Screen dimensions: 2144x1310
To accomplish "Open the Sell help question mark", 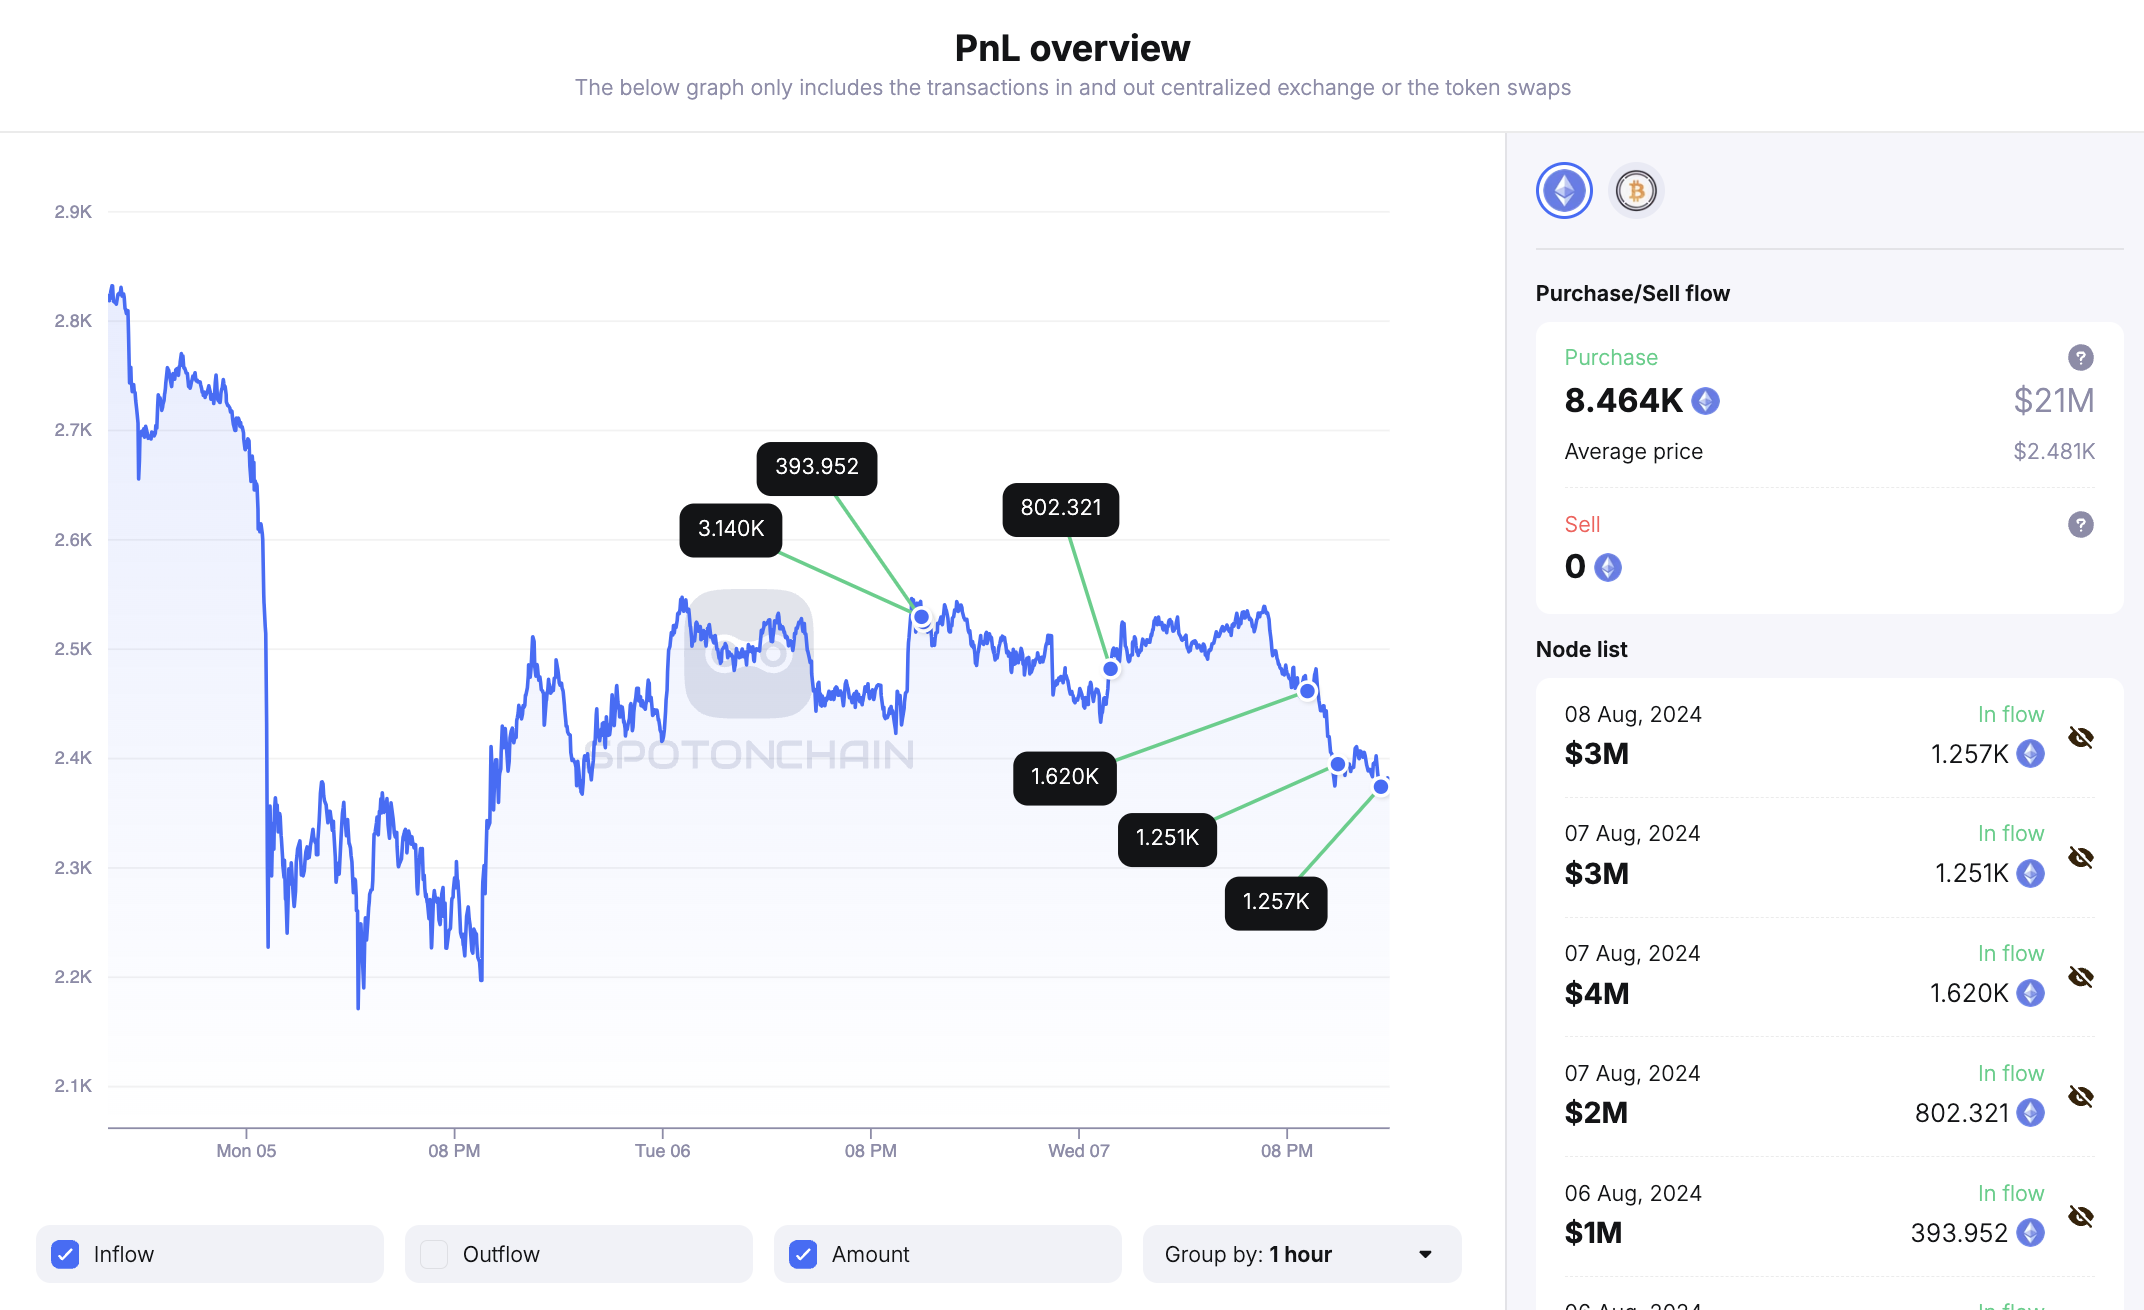I will [2079, 524].
